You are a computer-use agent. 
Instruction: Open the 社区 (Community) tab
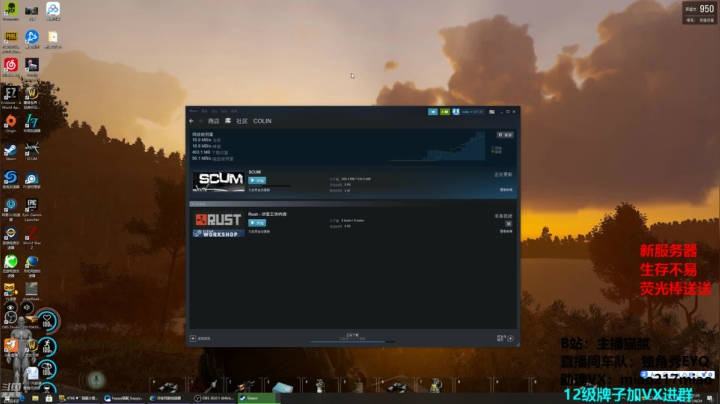[242, 121]
